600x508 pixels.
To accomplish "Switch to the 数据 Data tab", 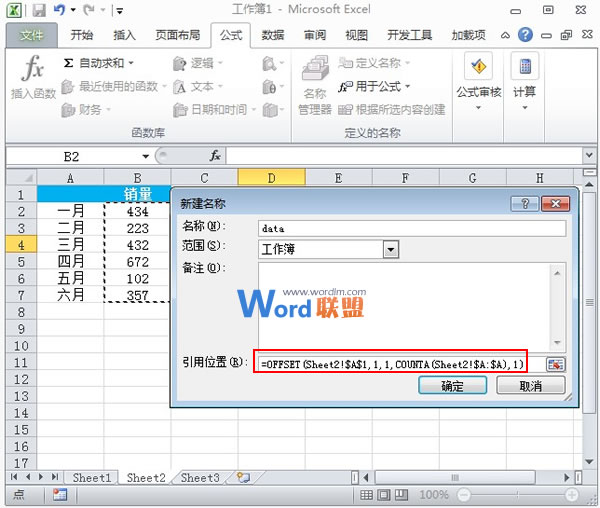I will [x=273, y=35].
